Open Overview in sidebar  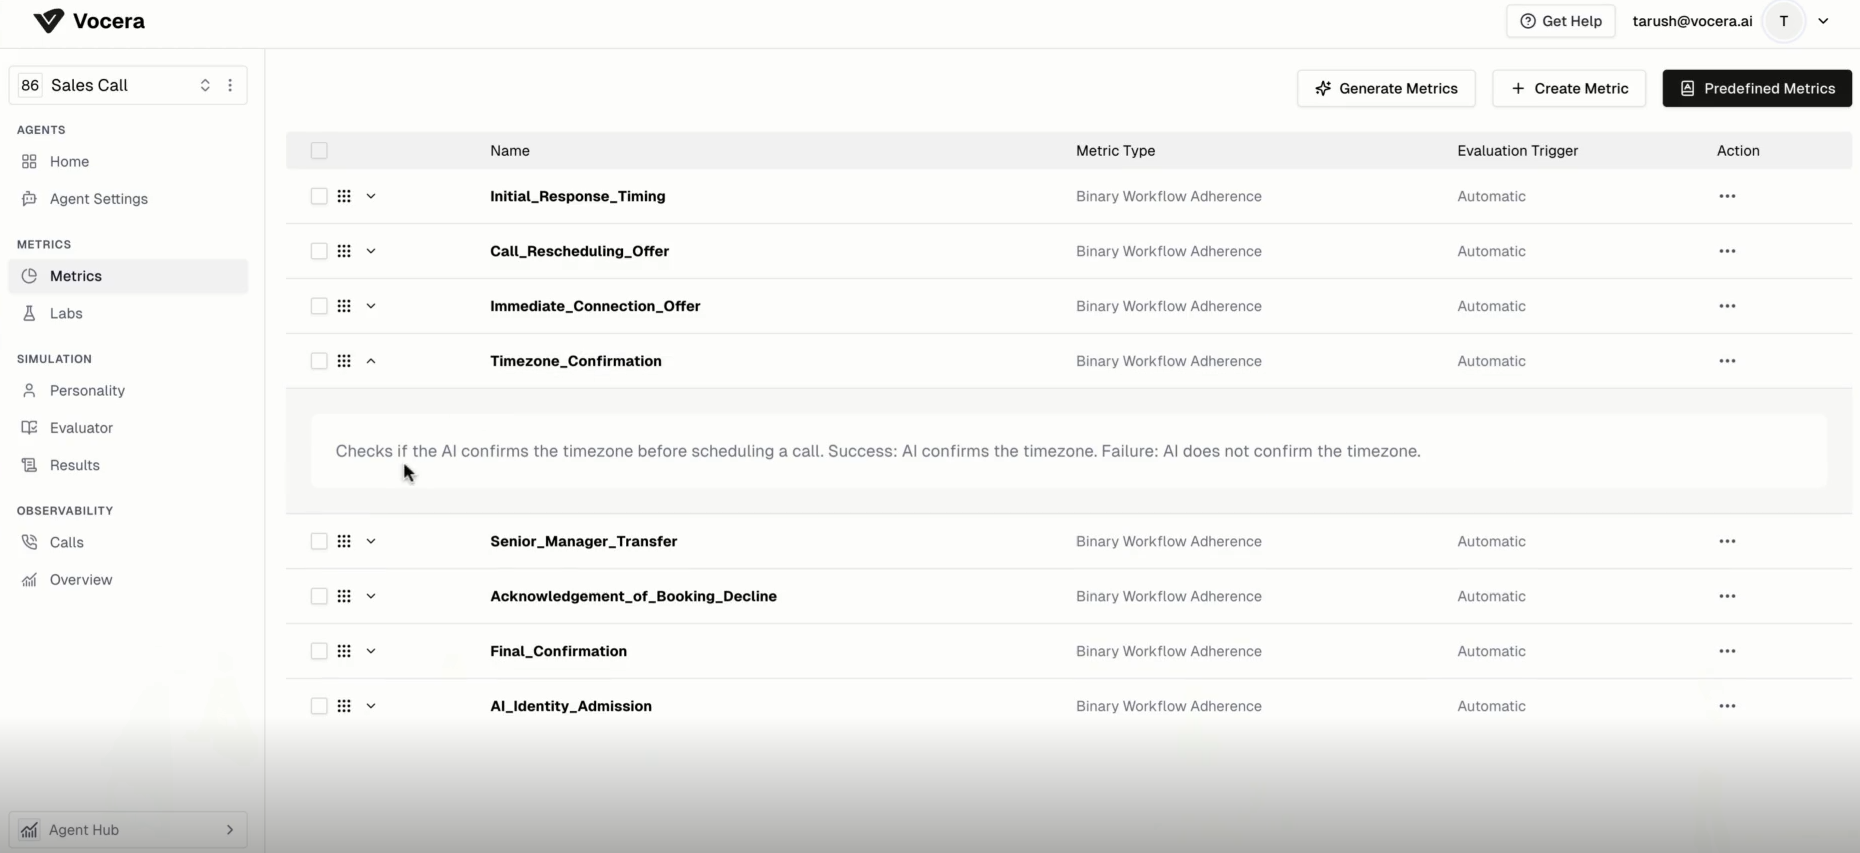click(128, 580)
